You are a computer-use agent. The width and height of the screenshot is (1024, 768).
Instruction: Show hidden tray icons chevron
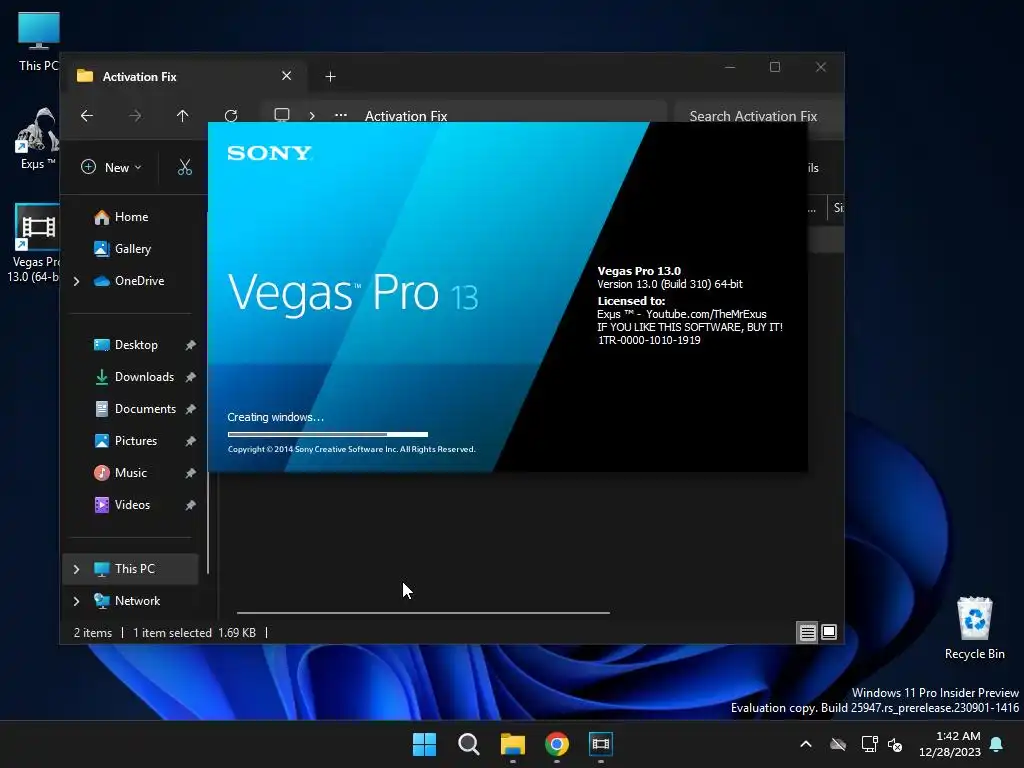click(x=806, y=744)
